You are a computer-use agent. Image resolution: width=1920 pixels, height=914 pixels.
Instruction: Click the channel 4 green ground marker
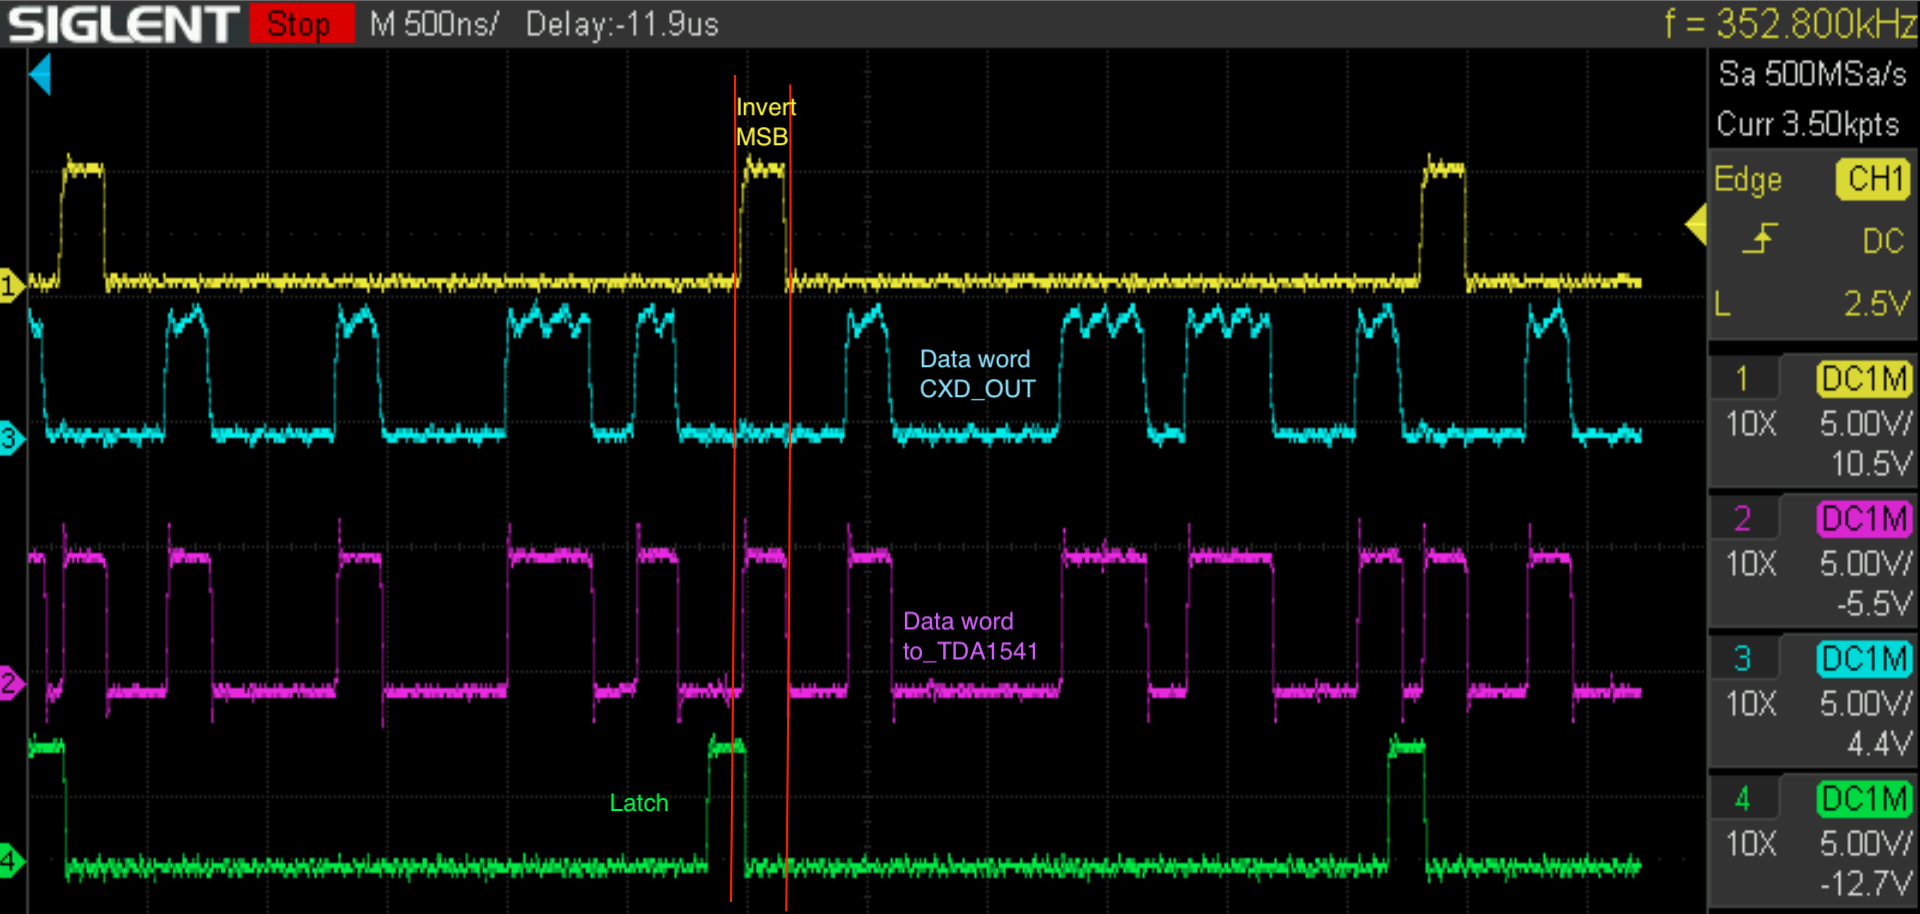pyautogui.click(x=10, y=860)
